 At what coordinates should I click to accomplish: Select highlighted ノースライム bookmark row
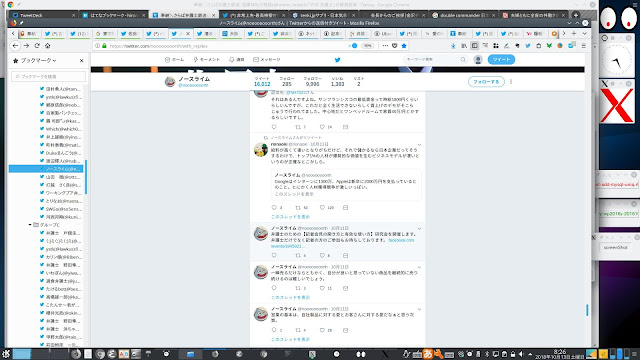pos(47,169)
